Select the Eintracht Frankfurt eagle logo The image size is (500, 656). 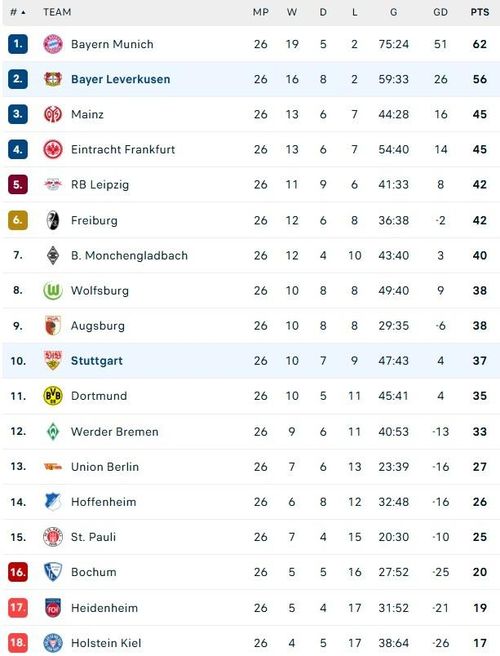point(53,149)
